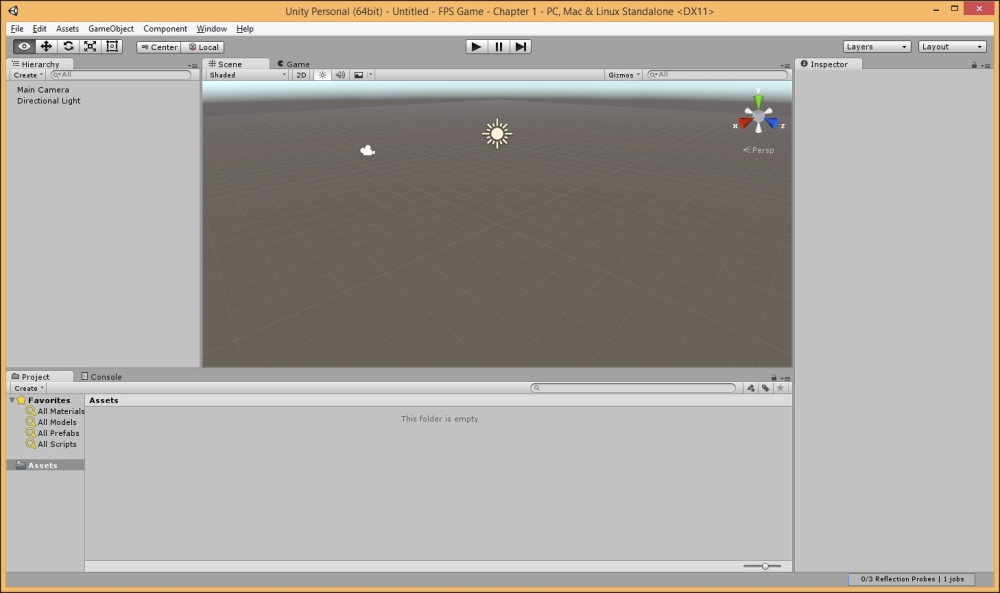Toggle 2D mode in Scene view
The height and width of the screenshot is (593, 1000).
click(x=302, y=74)
